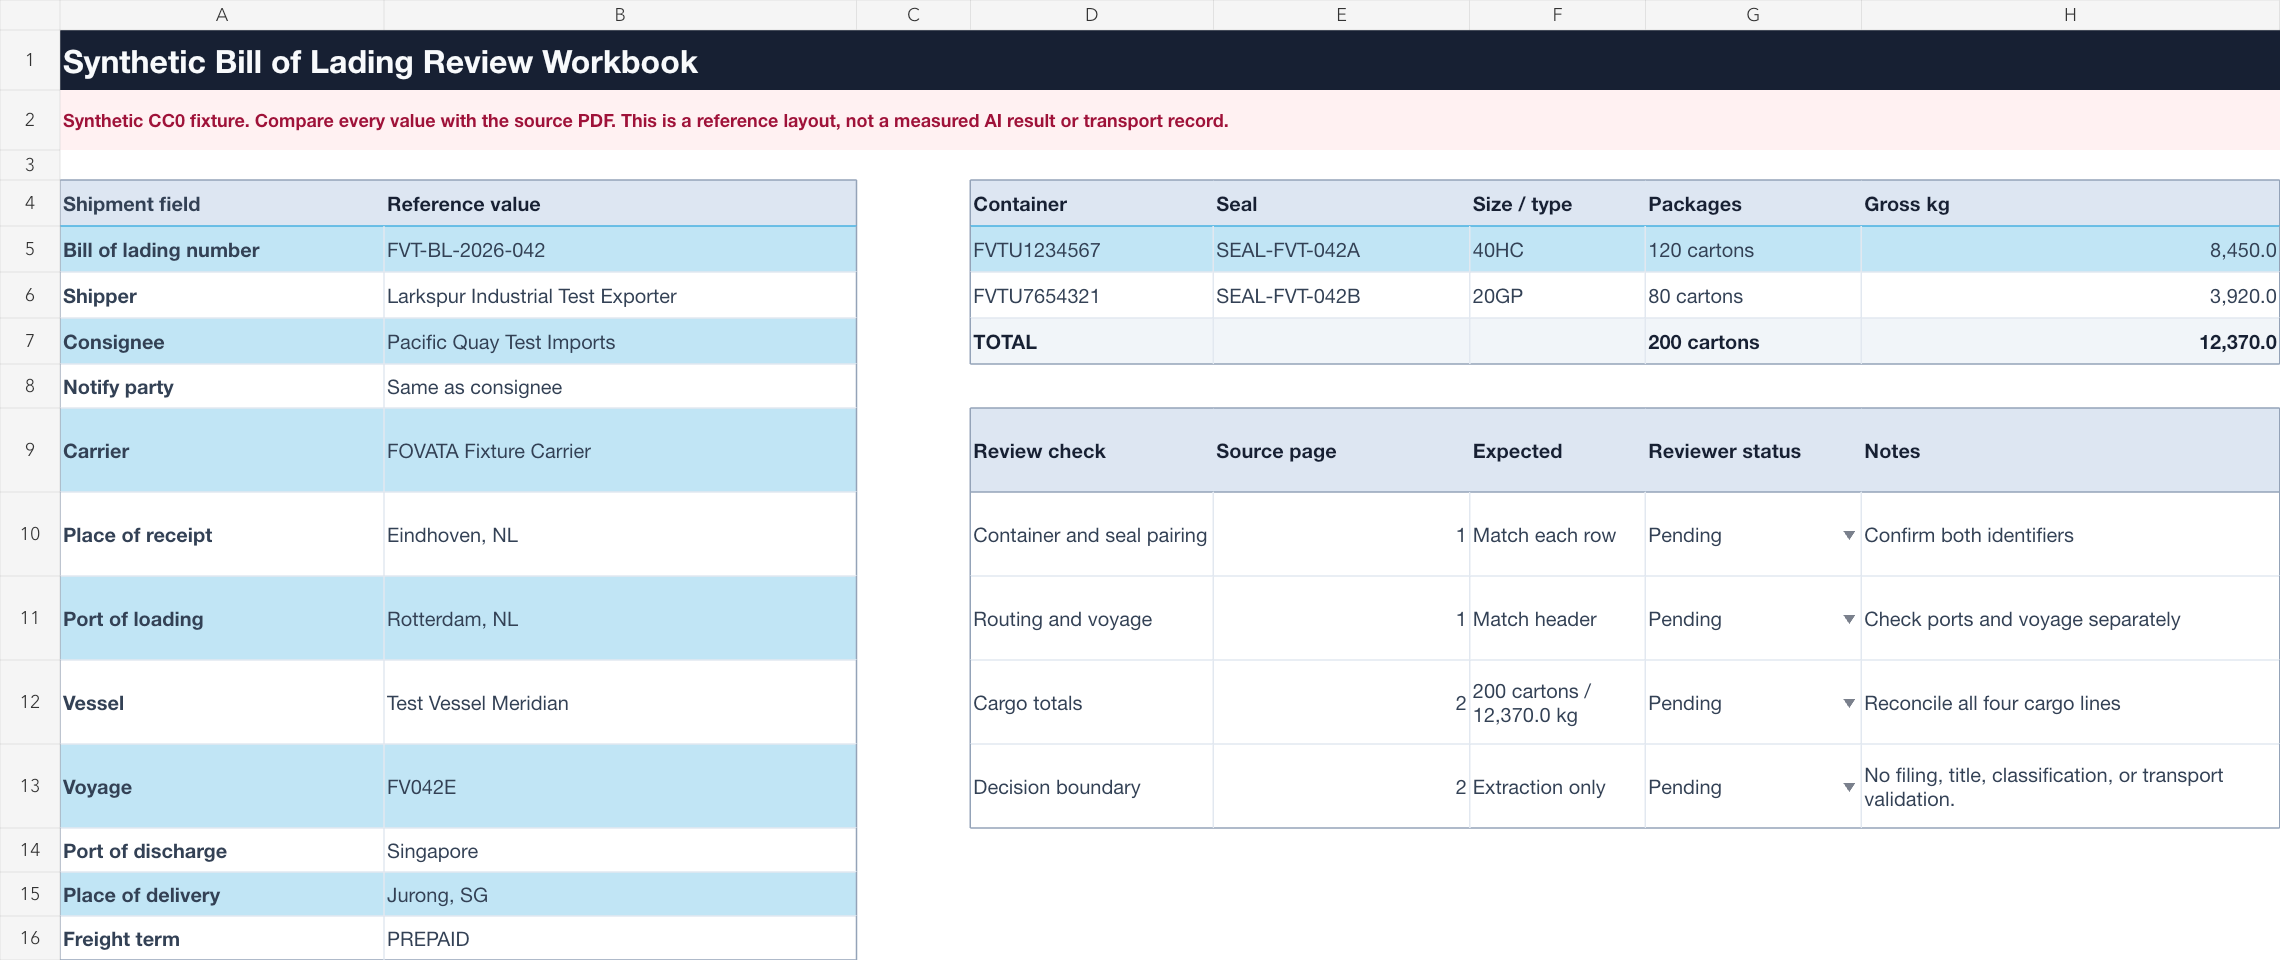This screenshot has width=2280, height=960.
Task: Select the Routing and voyage cell
Action: [x=1091, y=618]
